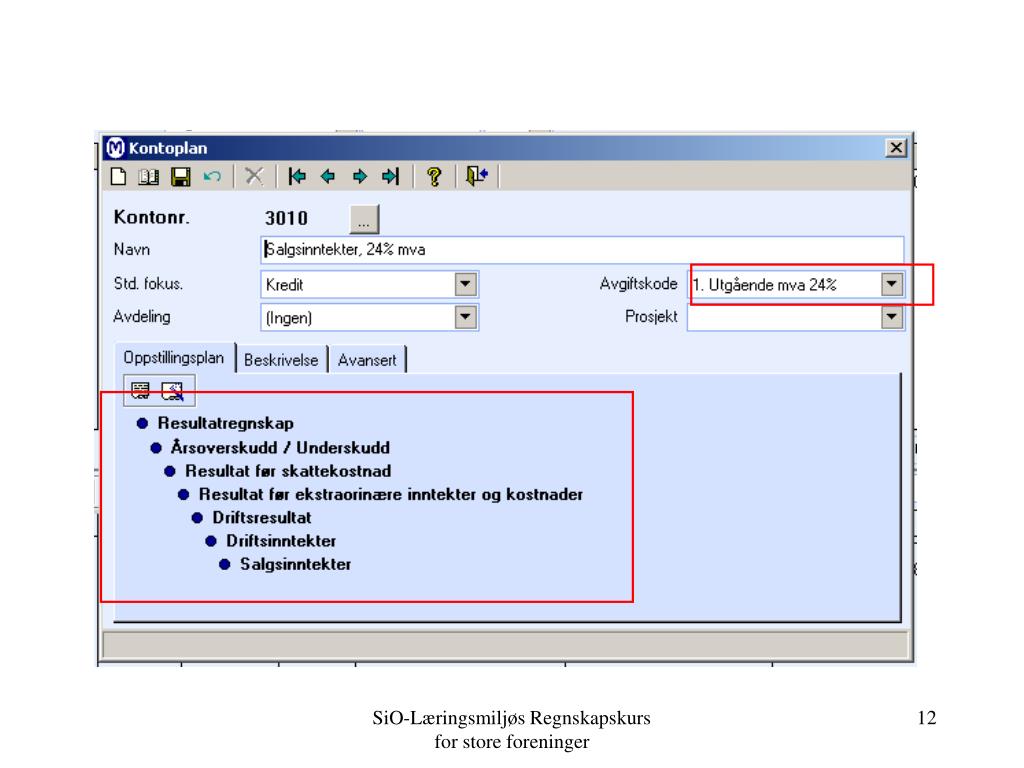The height and width of the screenshot is (768, 1024).
Task: Open help with the question mark icon
Action: tap(434, 177)
